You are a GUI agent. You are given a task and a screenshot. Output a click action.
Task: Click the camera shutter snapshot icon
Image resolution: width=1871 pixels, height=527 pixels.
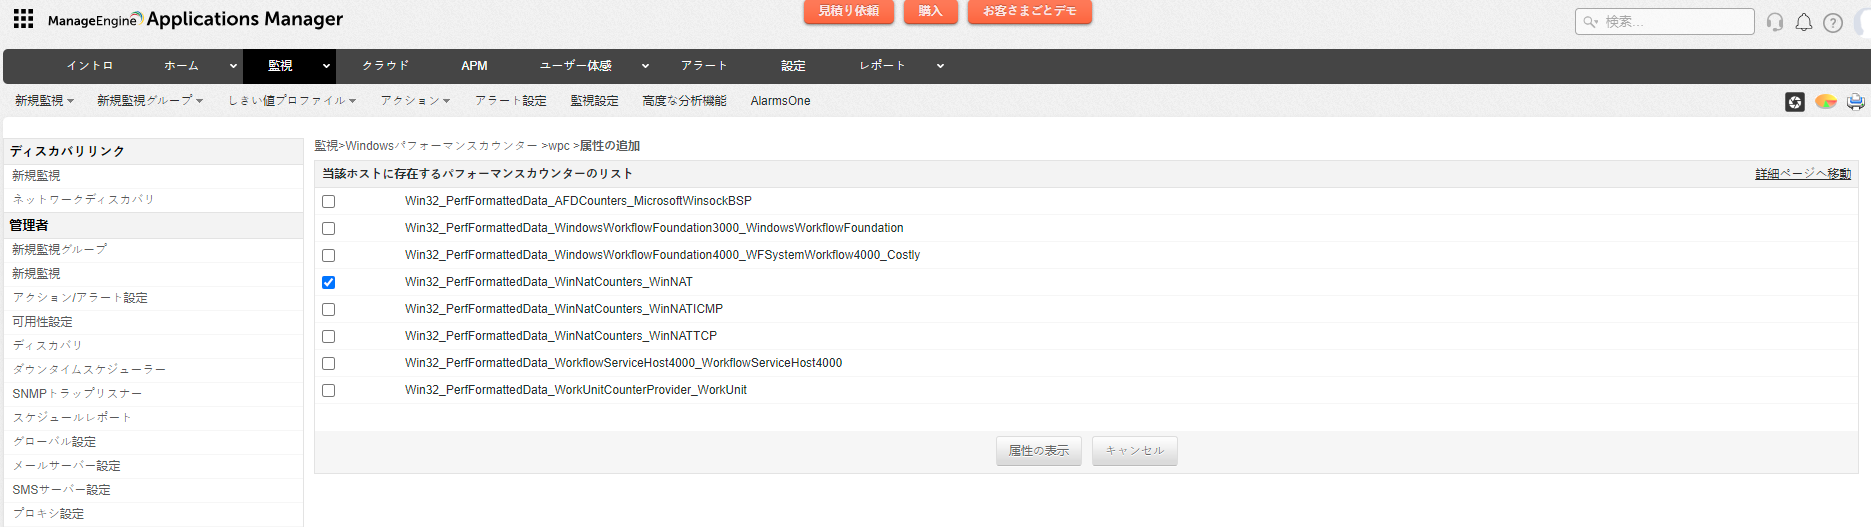point(1795,102)
